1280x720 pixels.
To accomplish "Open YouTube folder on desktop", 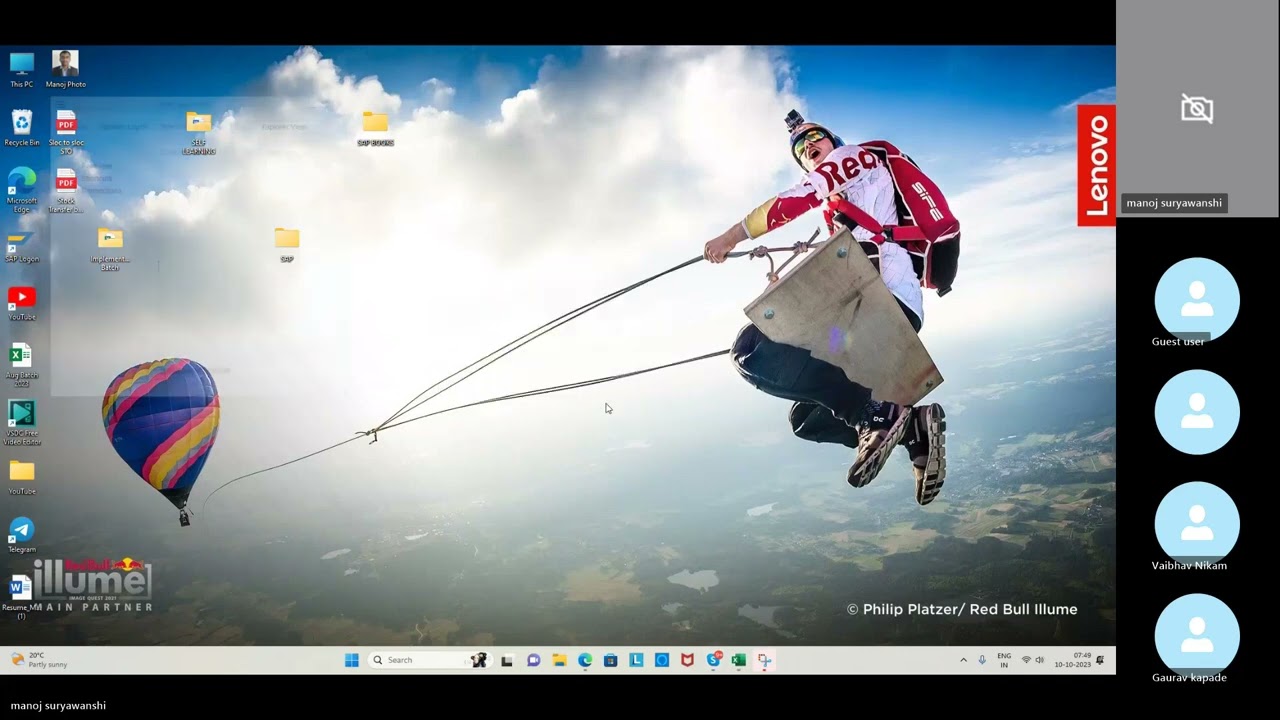I will (x=21, y=478).
